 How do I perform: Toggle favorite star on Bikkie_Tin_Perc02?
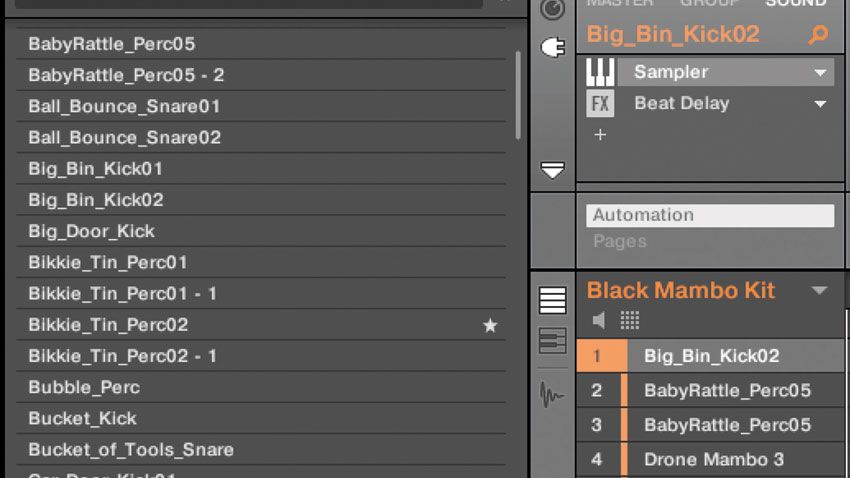tap(490, 325)
